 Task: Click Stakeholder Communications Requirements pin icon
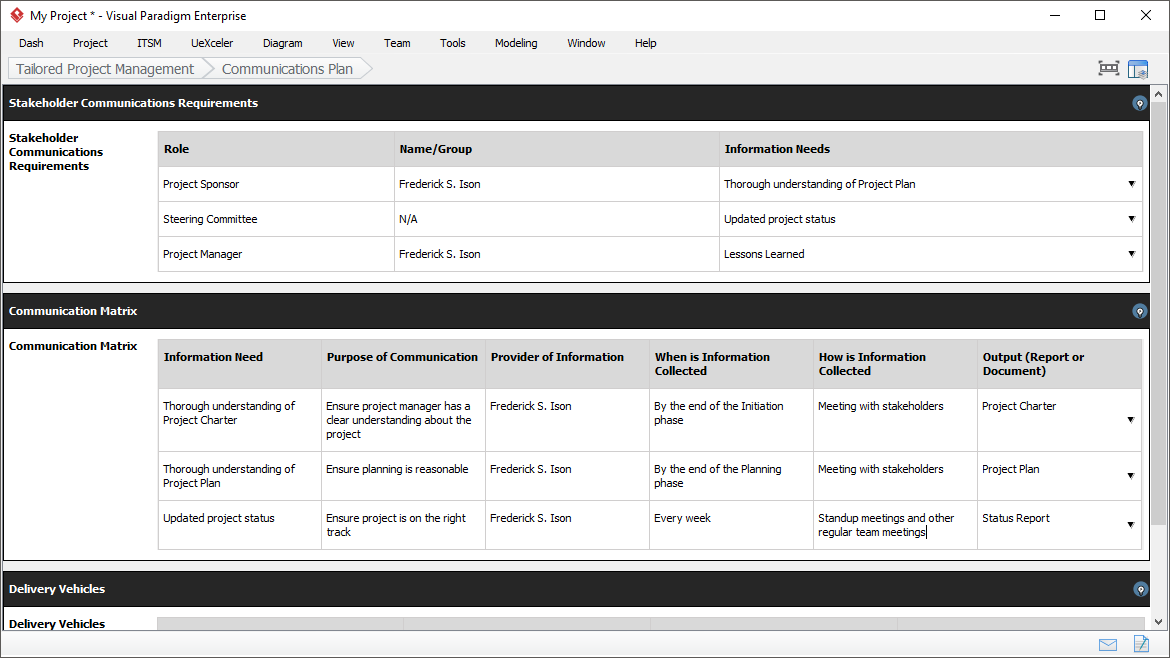point(1139,104)
